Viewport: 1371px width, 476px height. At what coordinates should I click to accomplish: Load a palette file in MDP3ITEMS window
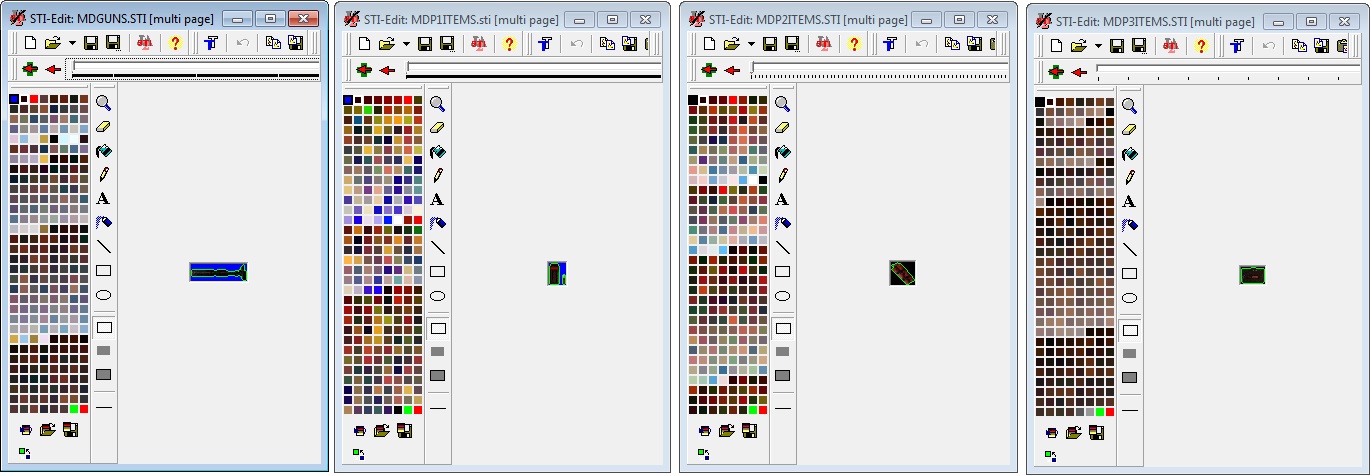(x=1074, y=433)
